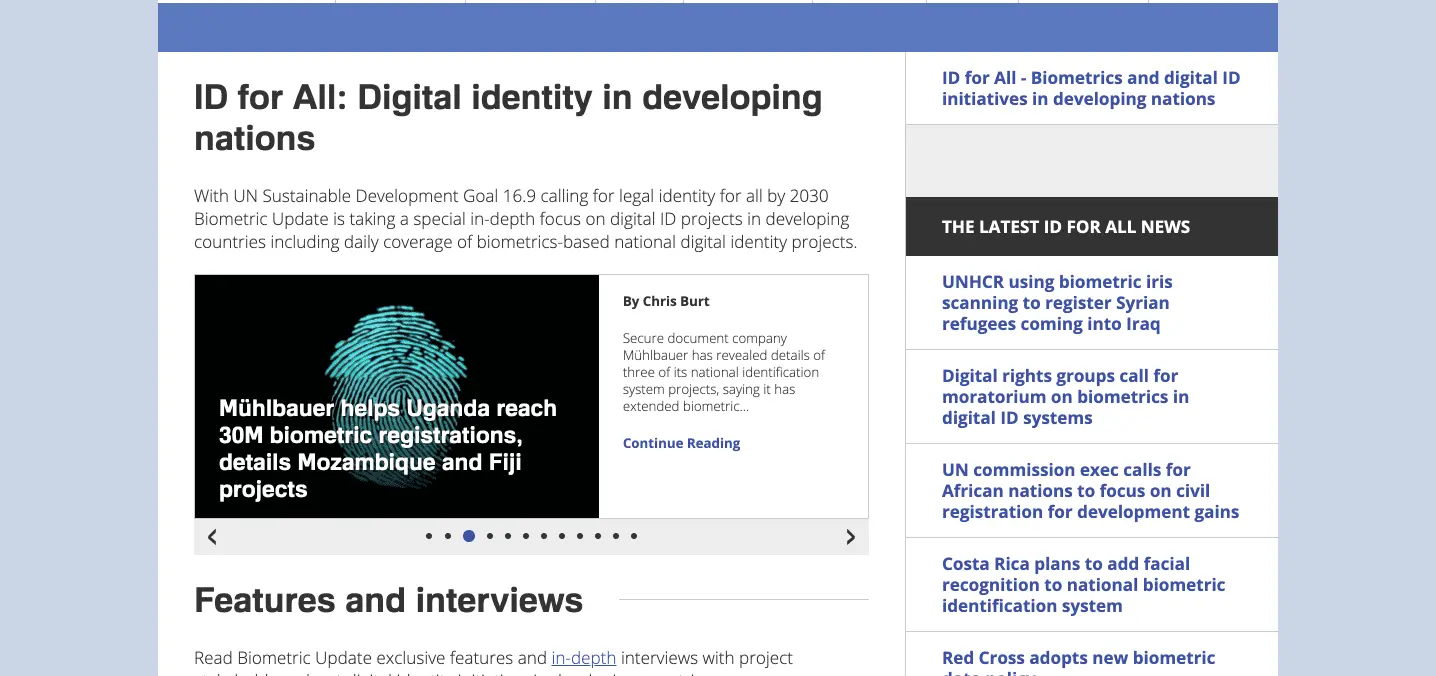1436x676 pixels.
Task: View the Costa Rica facial recognition article
Action: coord(1082,585)
